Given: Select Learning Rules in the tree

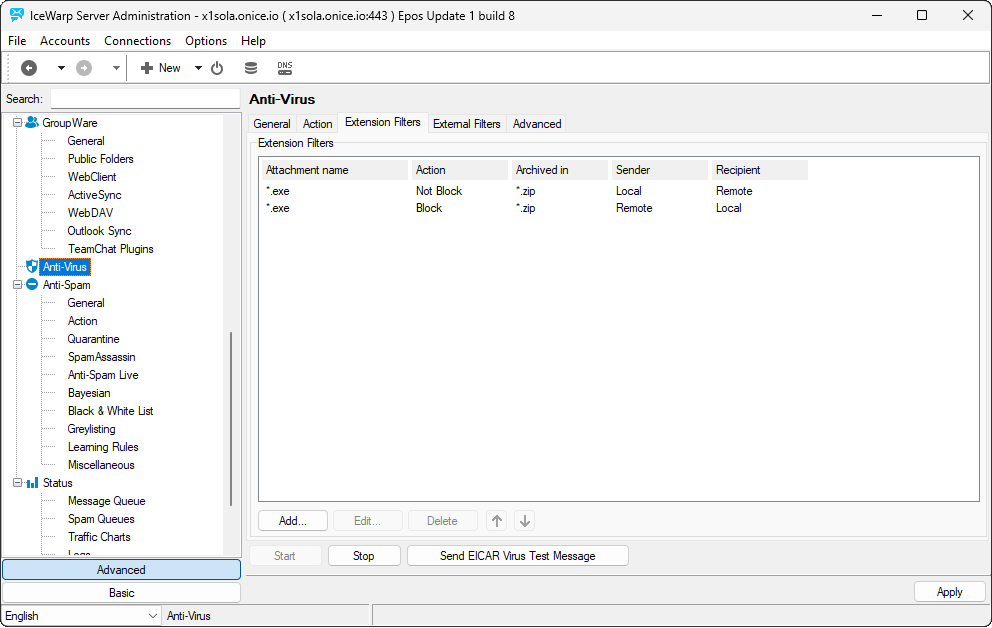Looking at the screenshot, I should click(x=103, y=447).
